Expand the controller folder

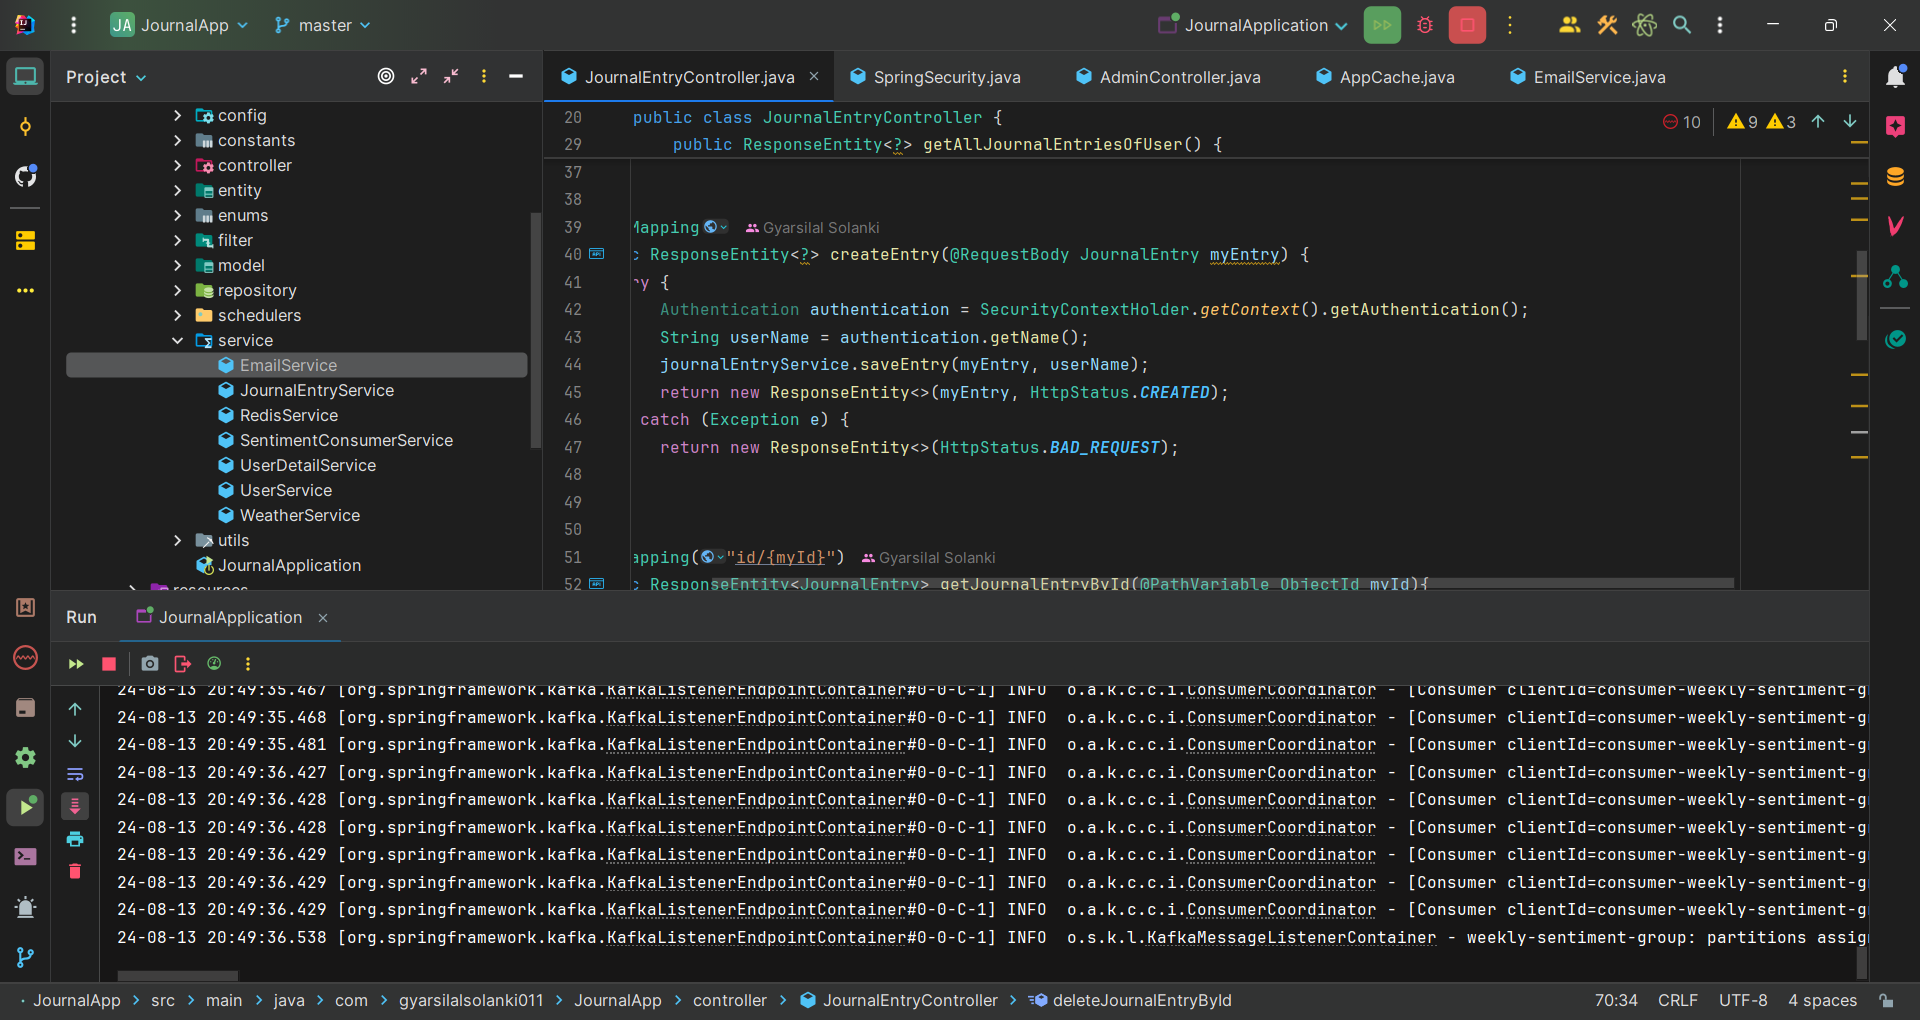click(x=178, y=166)
